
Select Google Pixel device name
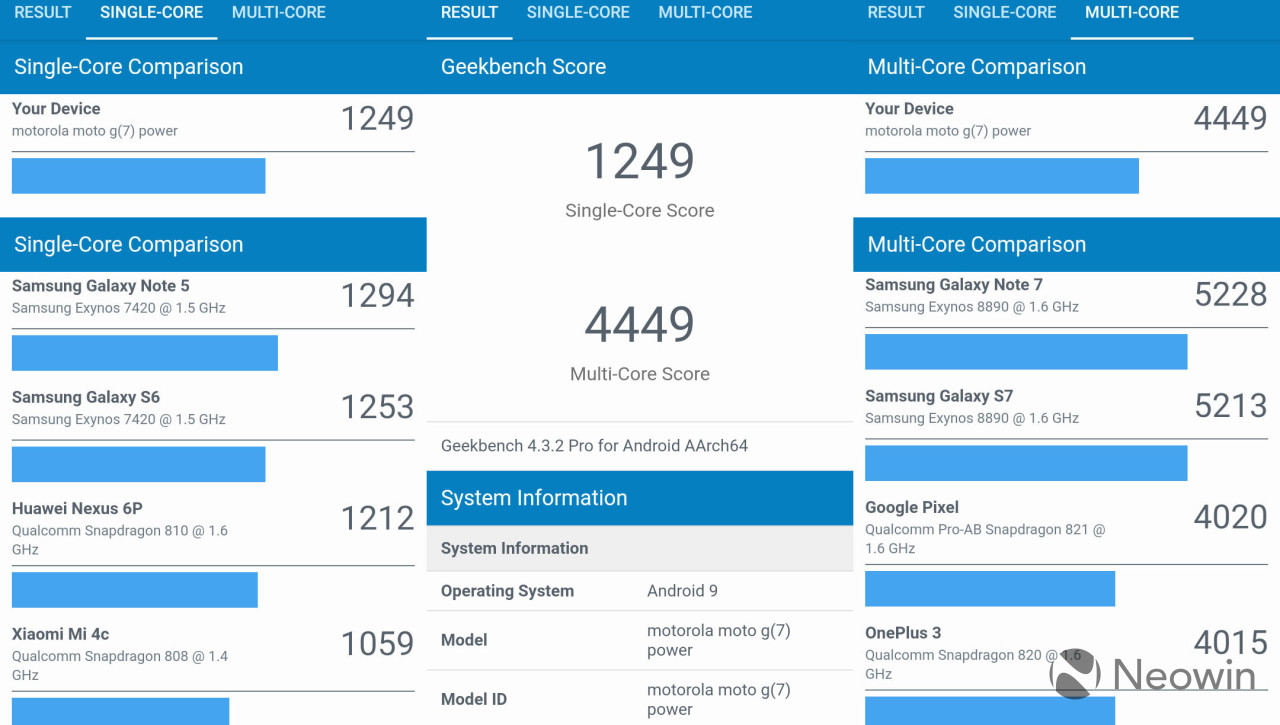tap(912, 507)
